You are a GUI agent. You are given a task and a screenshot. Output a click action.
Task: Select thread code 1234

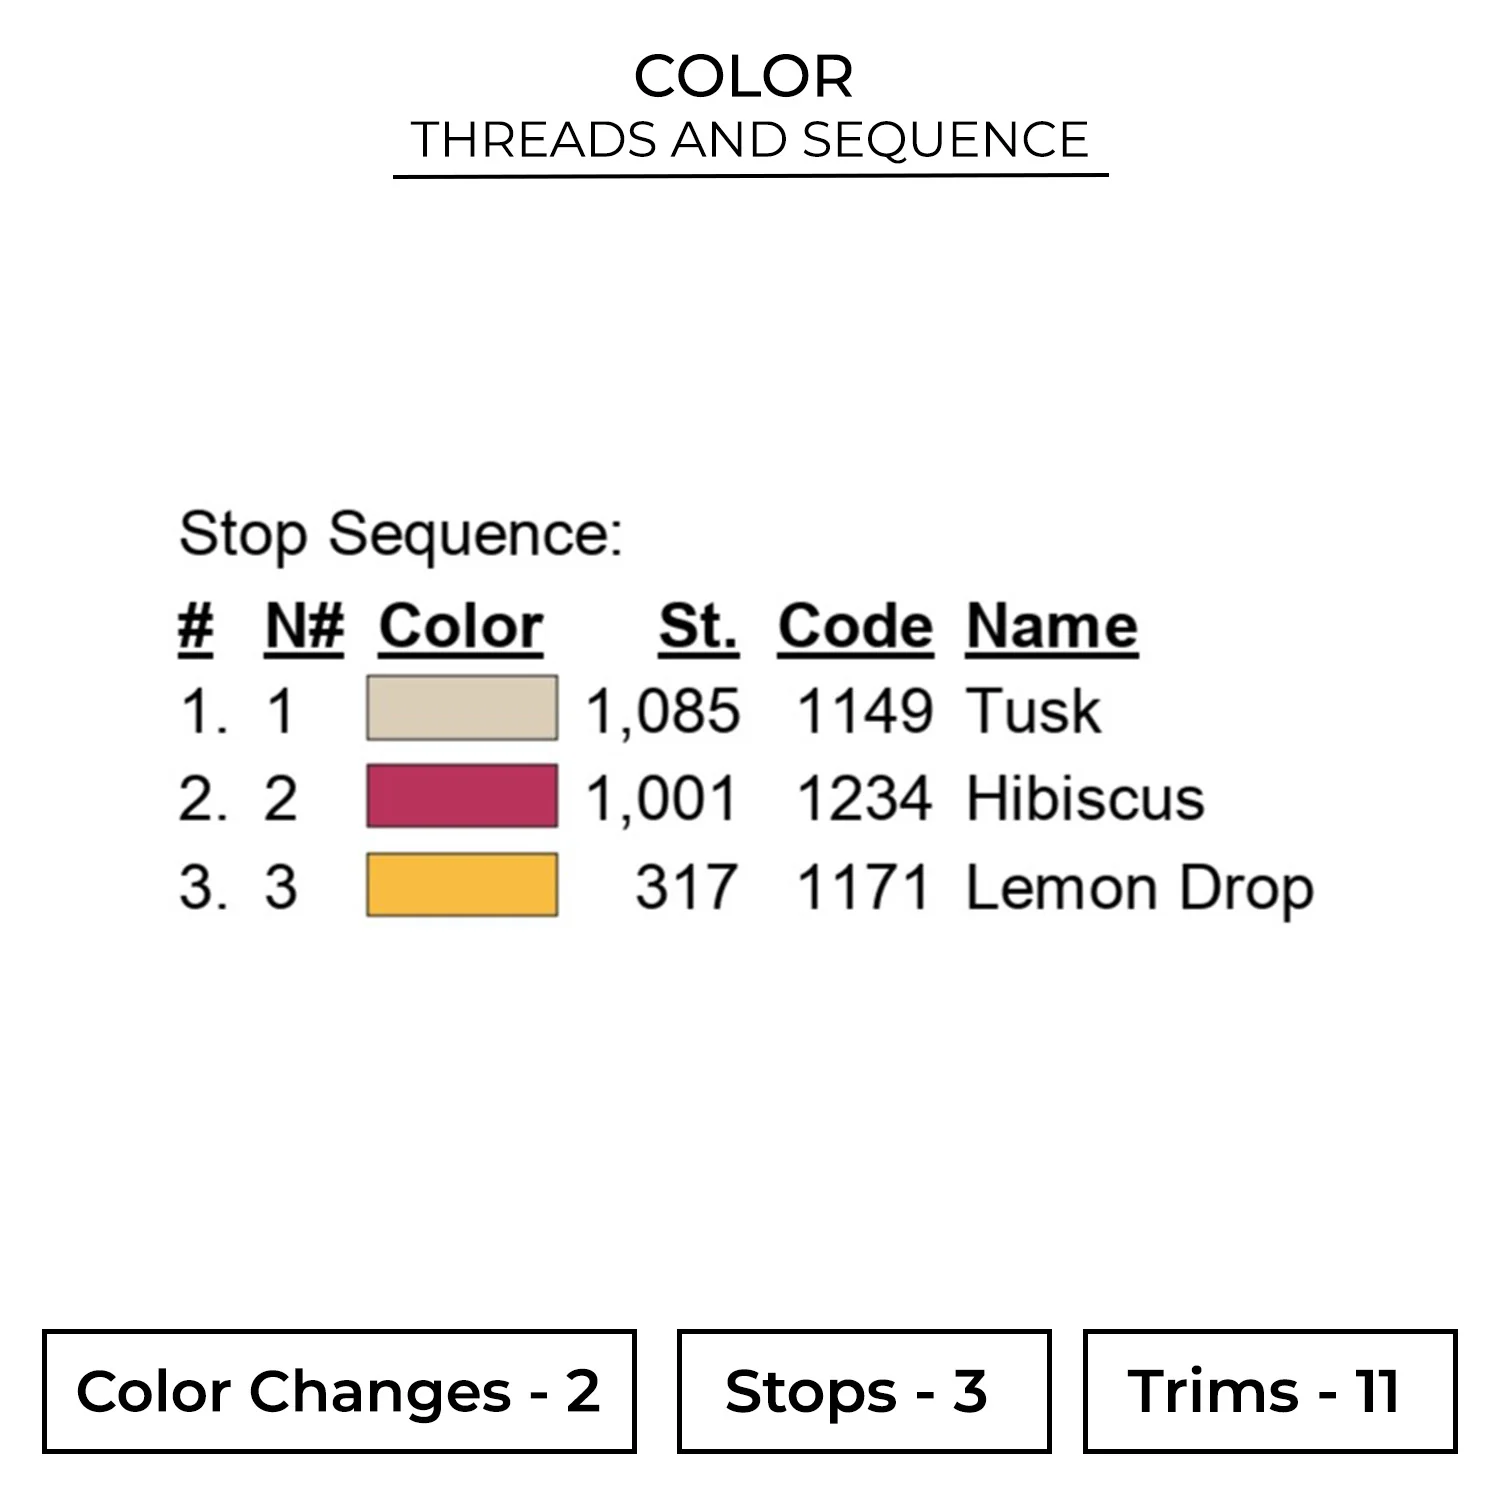point(863,799)
